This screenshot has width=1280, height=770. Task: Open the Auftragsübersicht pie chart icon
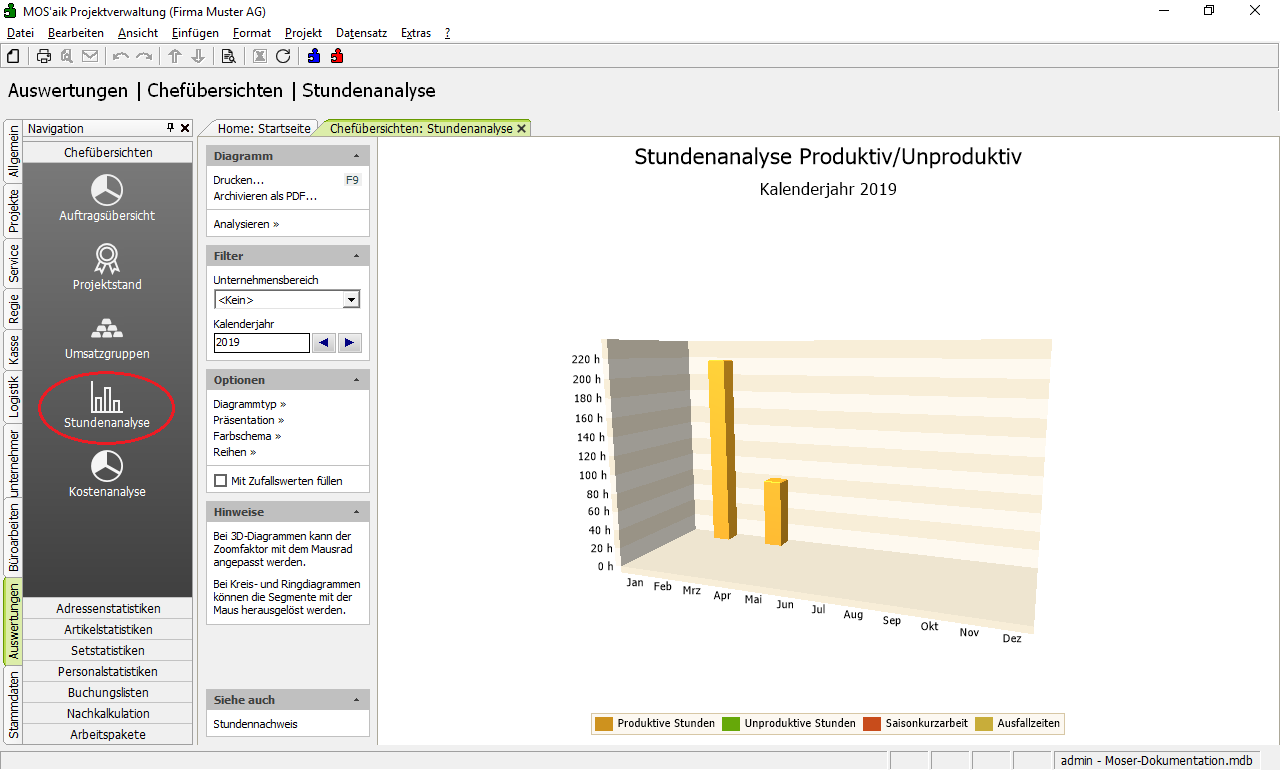pos(107,190)
